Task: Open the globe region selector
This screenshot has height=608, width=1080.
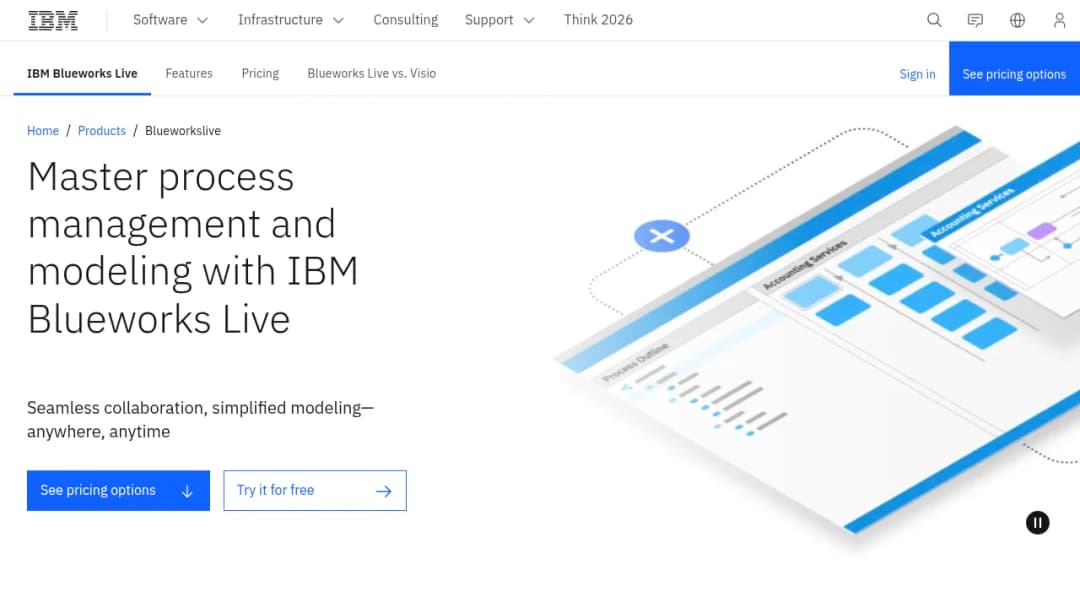Action: tap(1017, 20)
